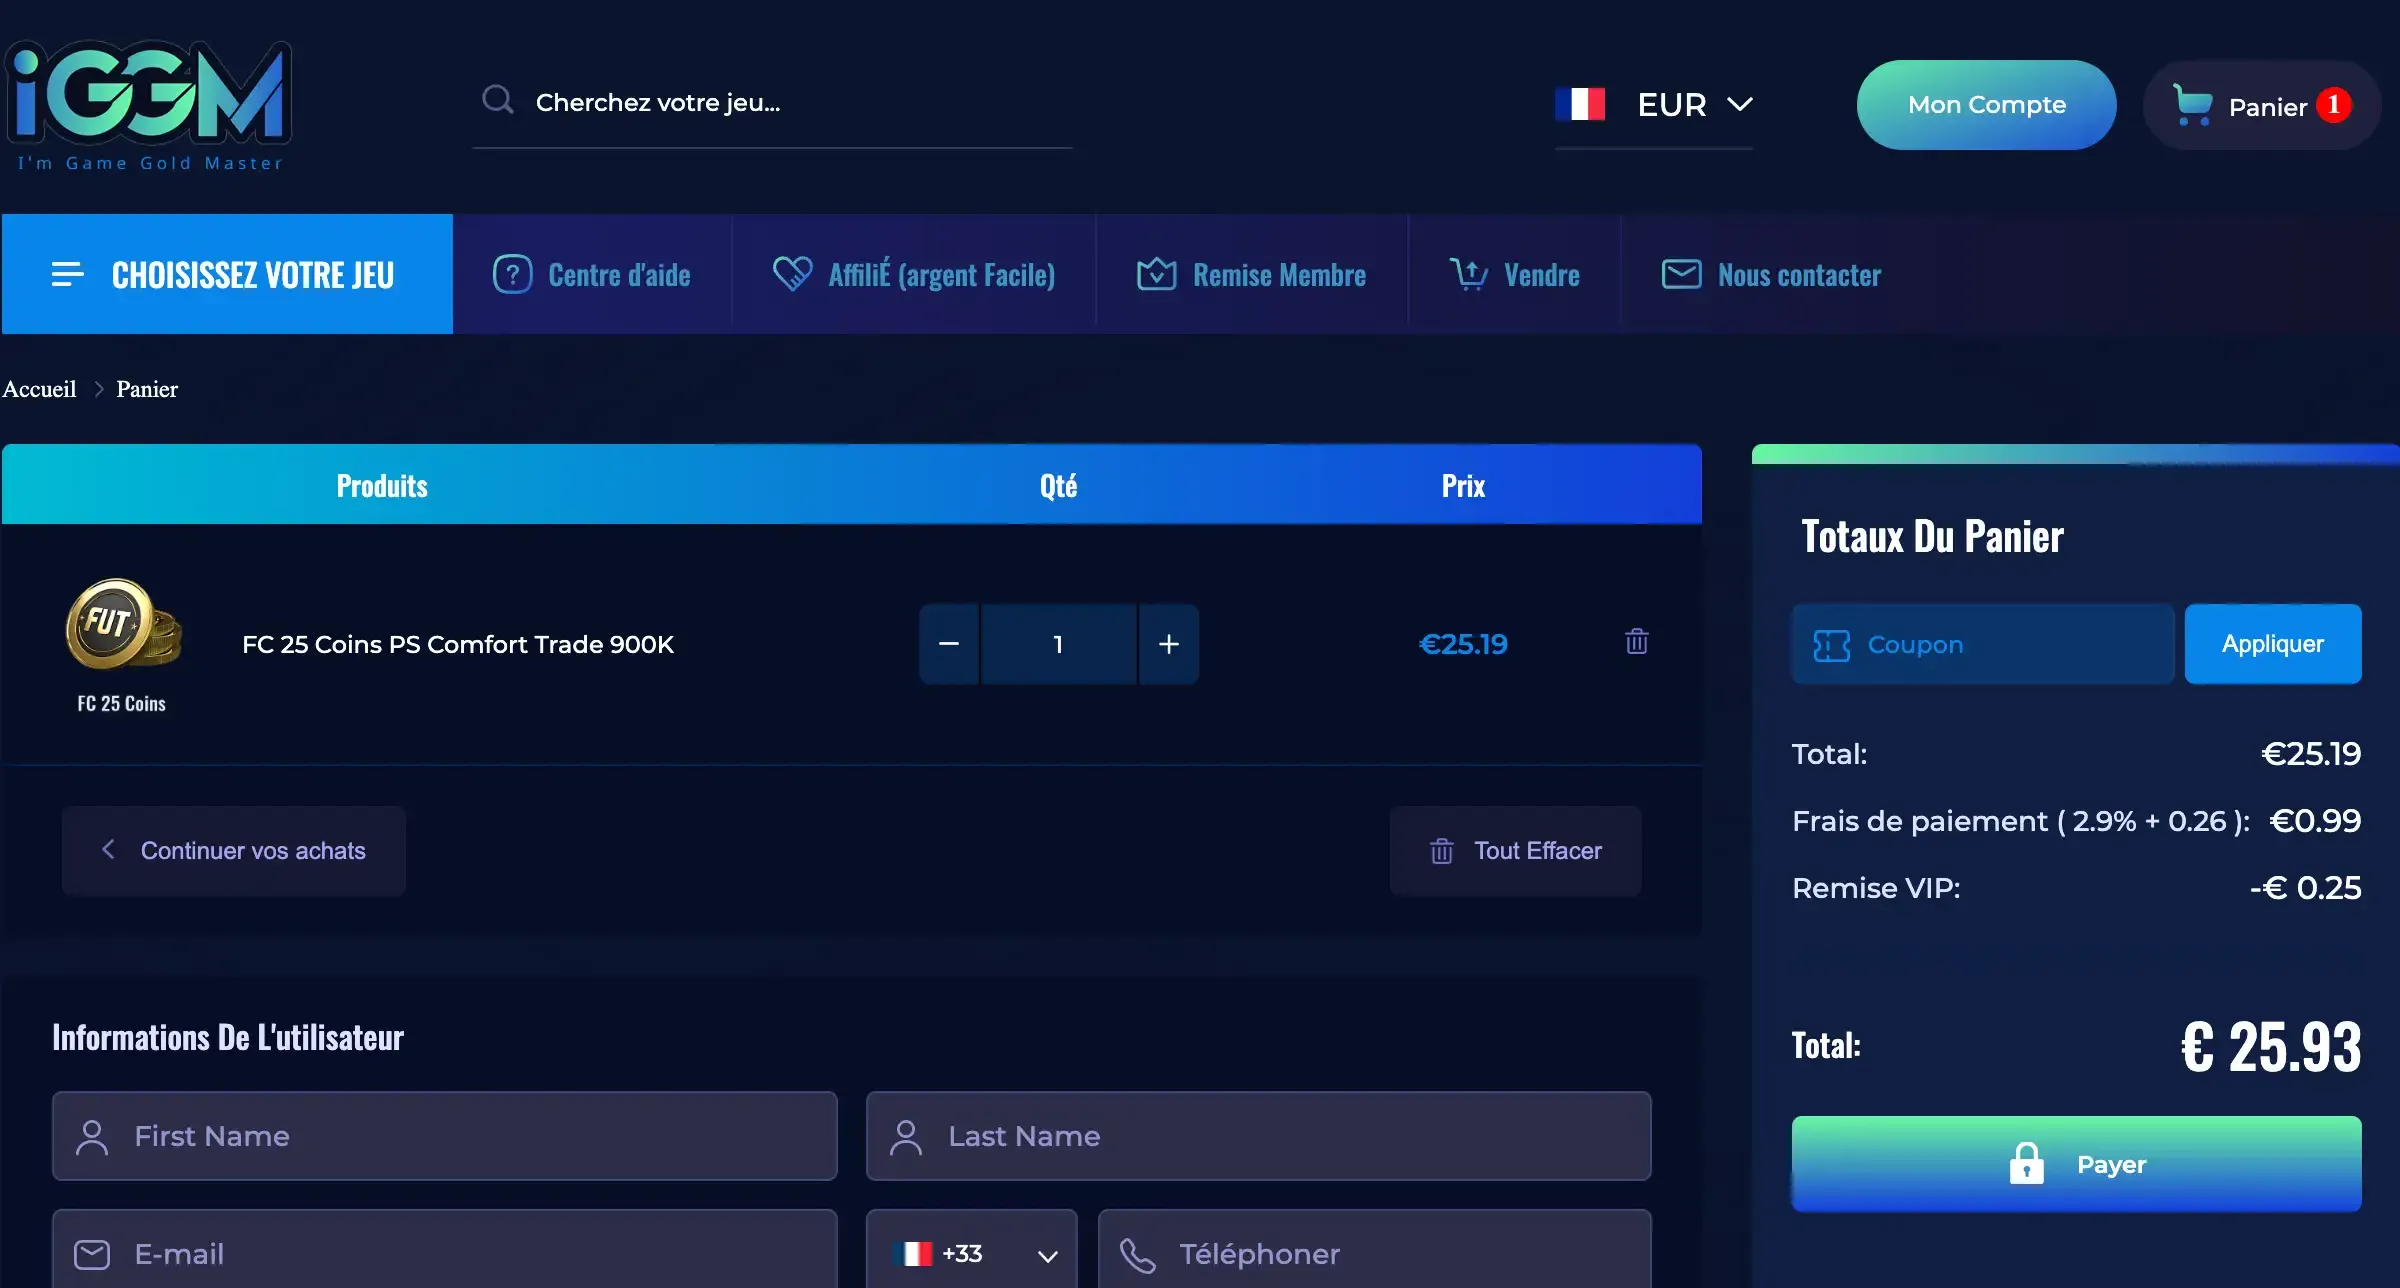Click the Remise VIP -€ 0.25 value
The width and height of the screenshot is (2400, 1288).
point(2306,888)
